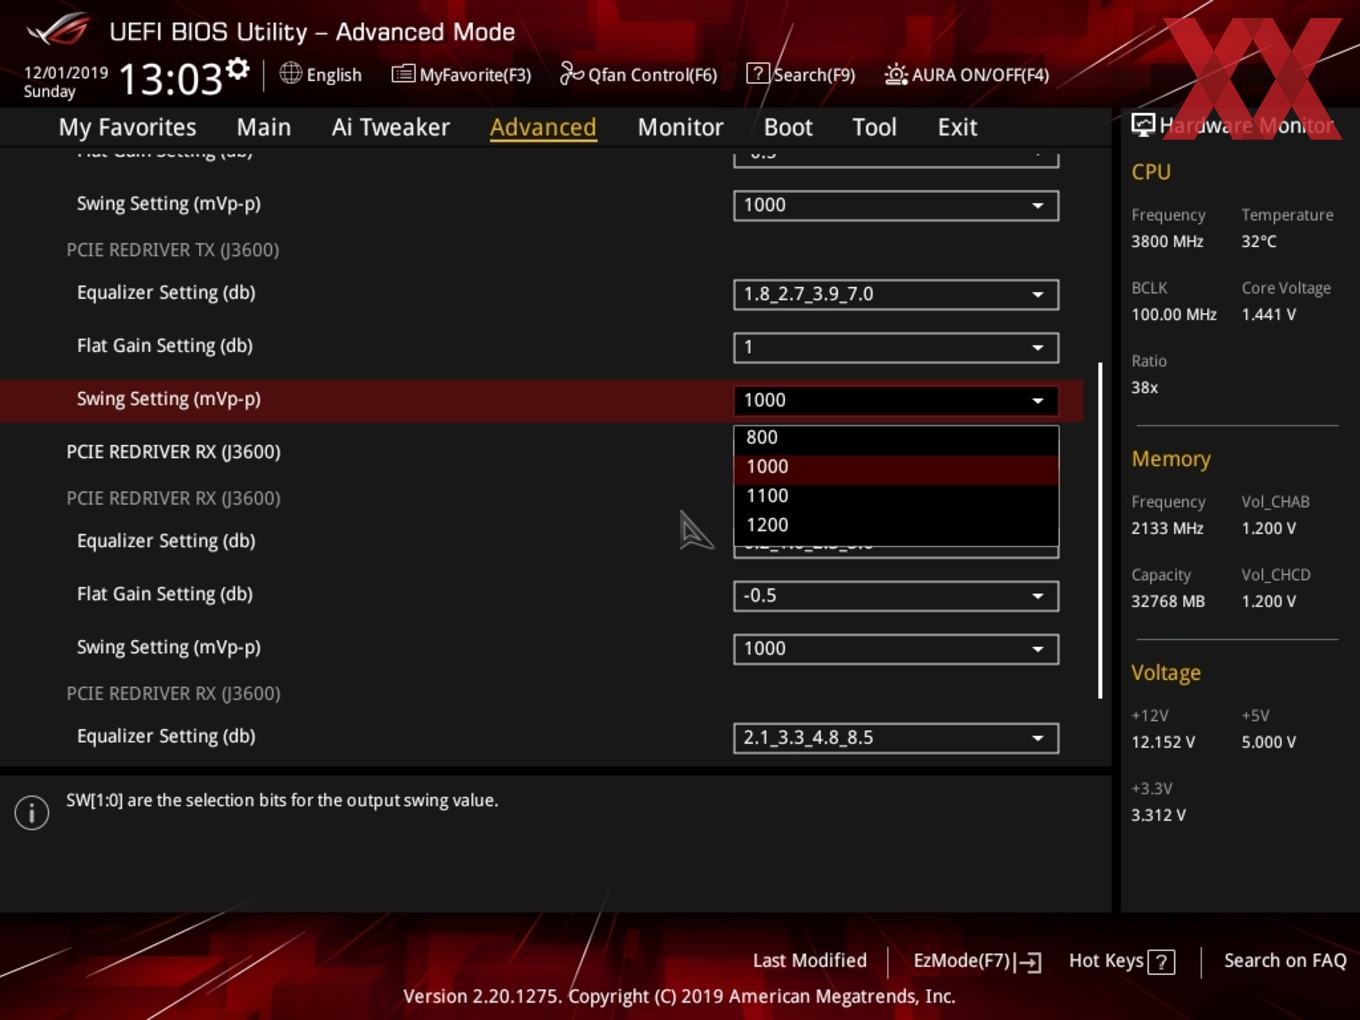Screen dimensions: 1360x1020
Task: Select the Advanced tab
Action: point(543,127)
